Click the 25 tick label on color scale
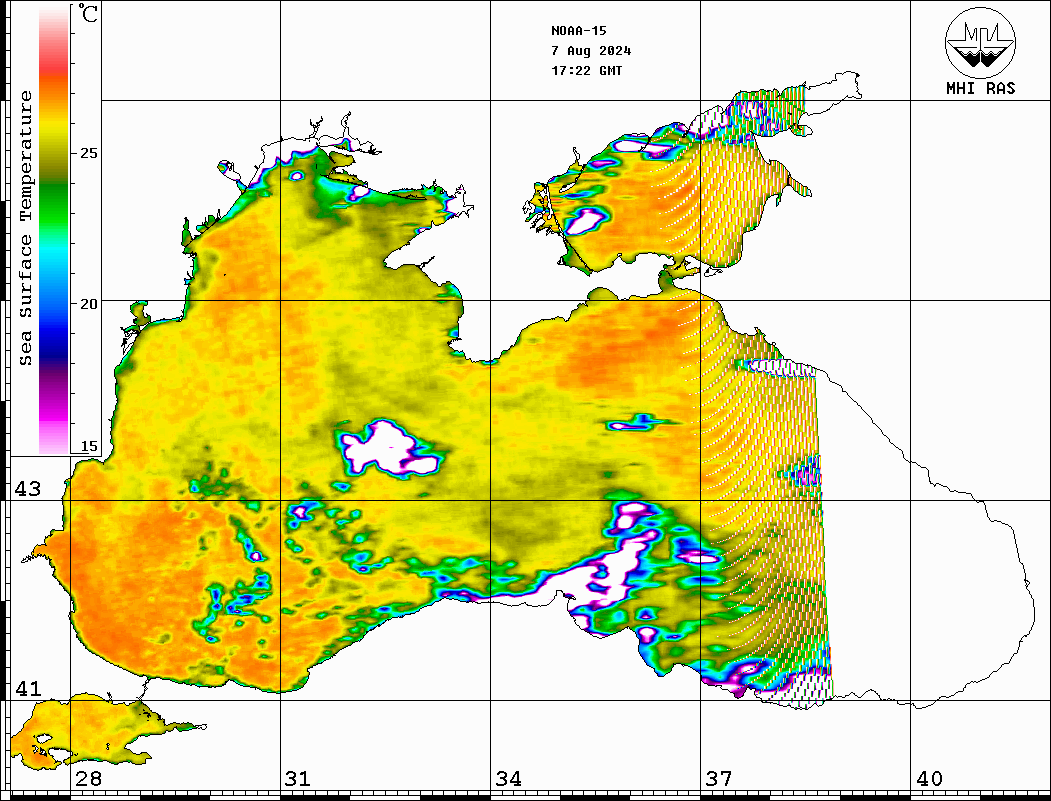1051x801 pixels. [x=88, y=153]
